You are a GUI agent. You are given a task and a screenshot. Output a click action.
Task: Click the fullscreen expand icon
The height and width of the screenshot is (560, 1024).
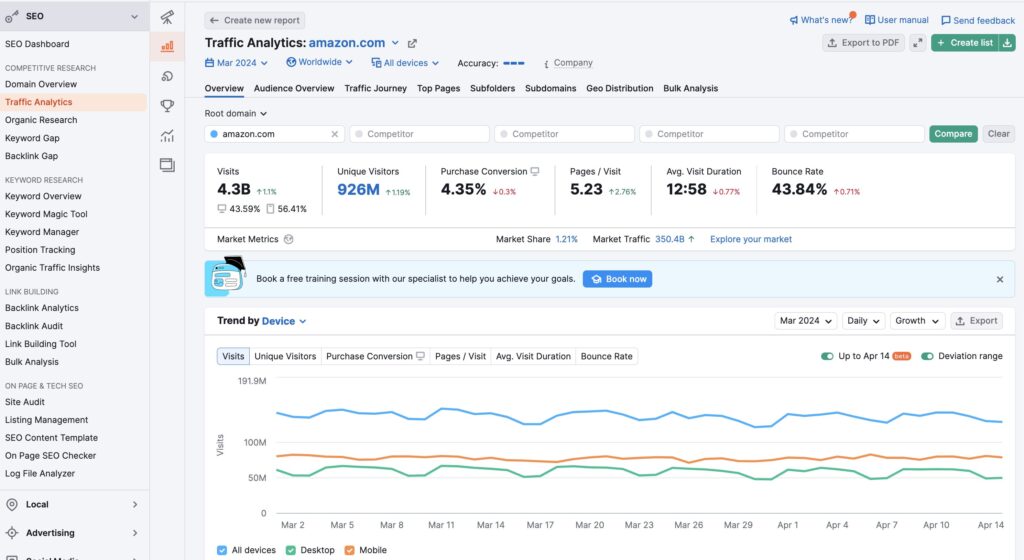pyautogui.click(x=918, y=42)
